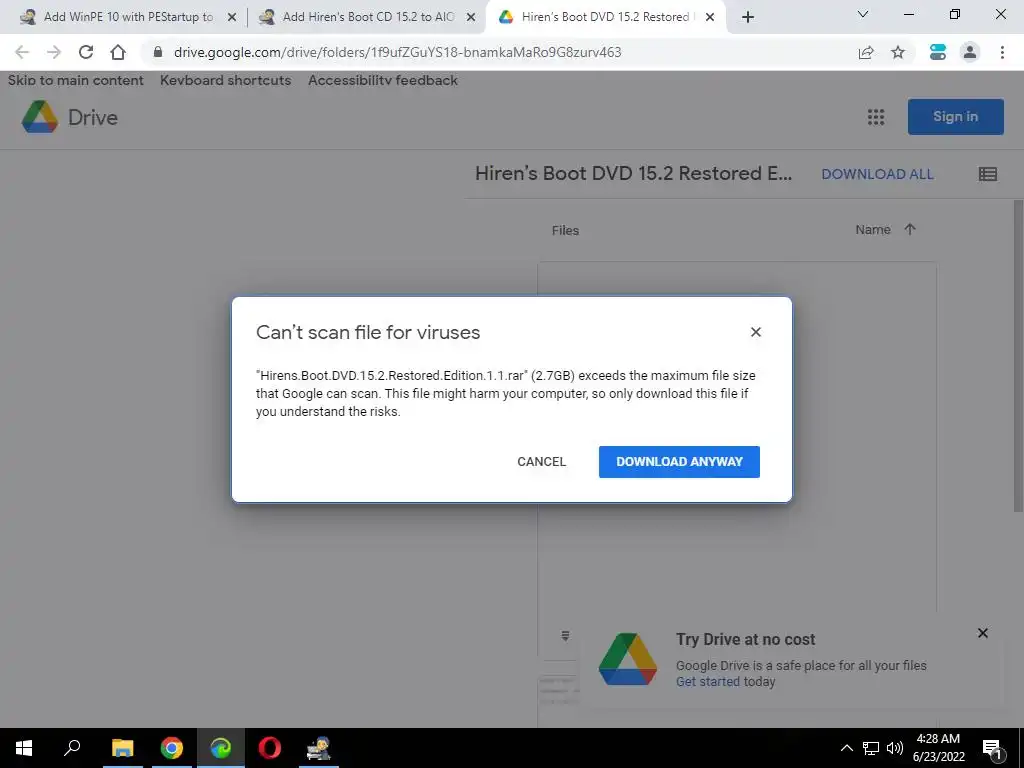
Task: Open File Explorer from taskbar
Action: pyautogui.click(x=122, y=748)
